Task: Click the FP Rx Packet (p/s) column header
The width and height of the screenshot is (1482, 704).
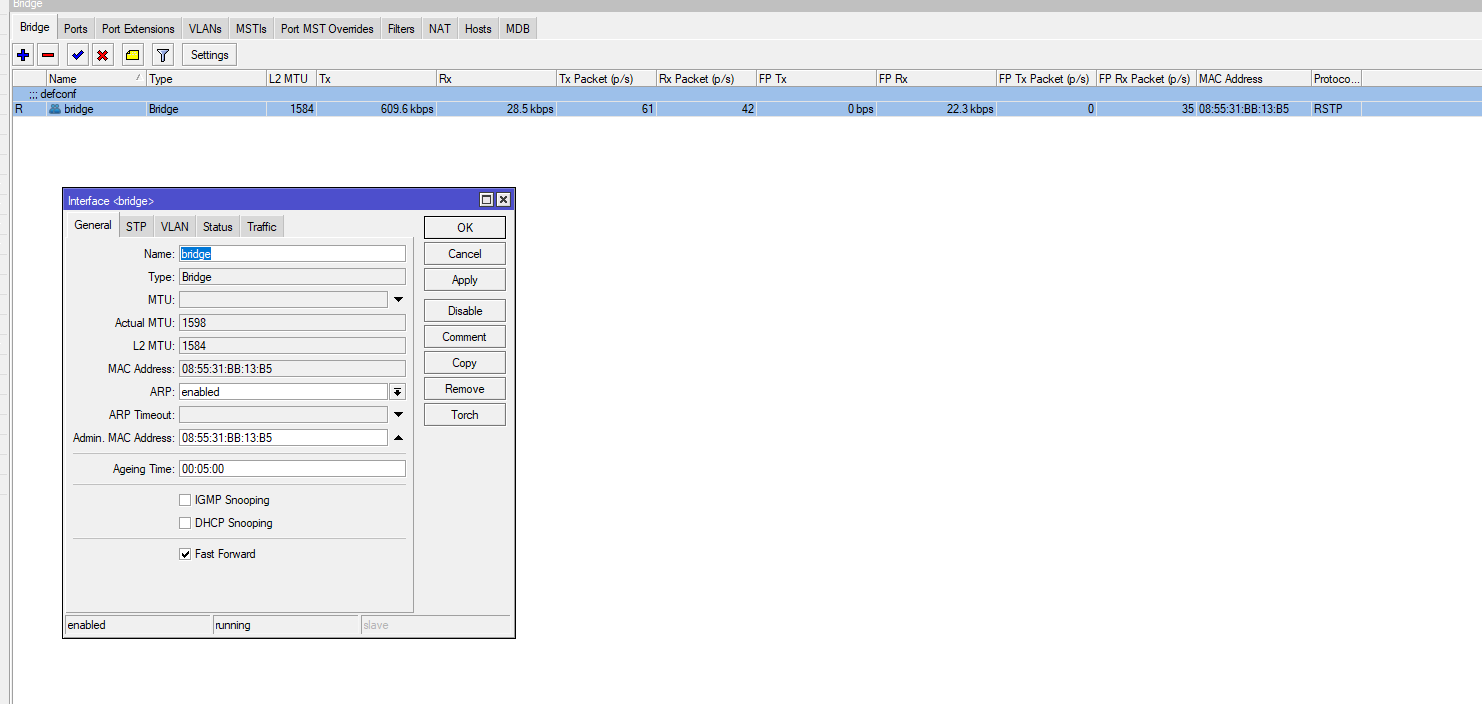Action: tap(1146, 79)
